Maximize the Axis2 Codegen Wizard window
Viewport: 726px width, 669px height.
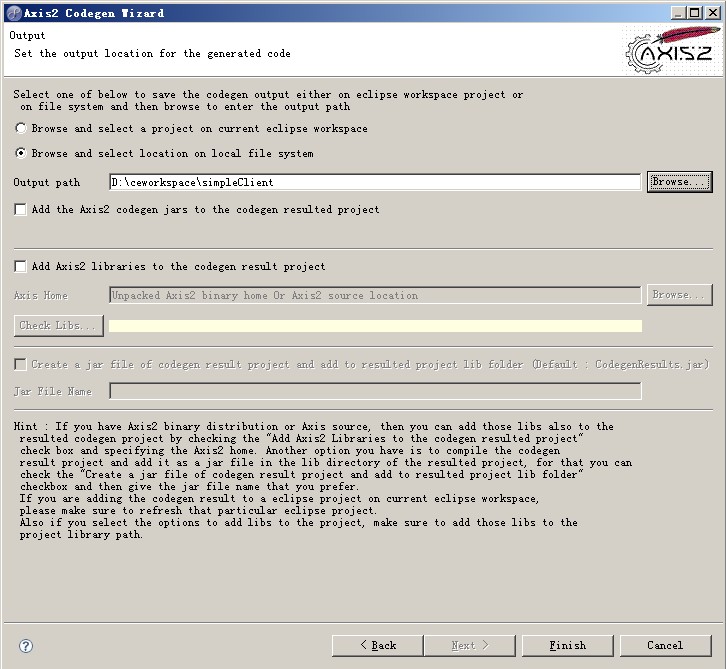(x=695, y=13)
